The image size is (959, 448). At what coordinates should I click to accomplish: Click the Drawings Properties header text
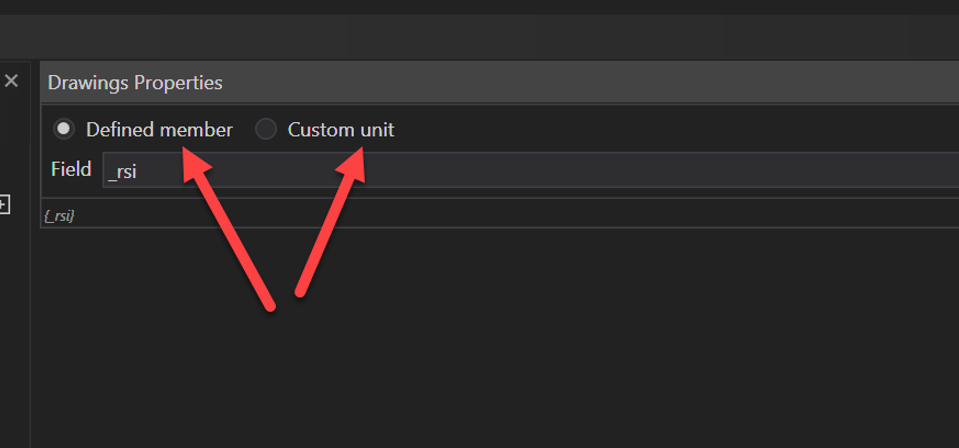(x=135, y=82)
